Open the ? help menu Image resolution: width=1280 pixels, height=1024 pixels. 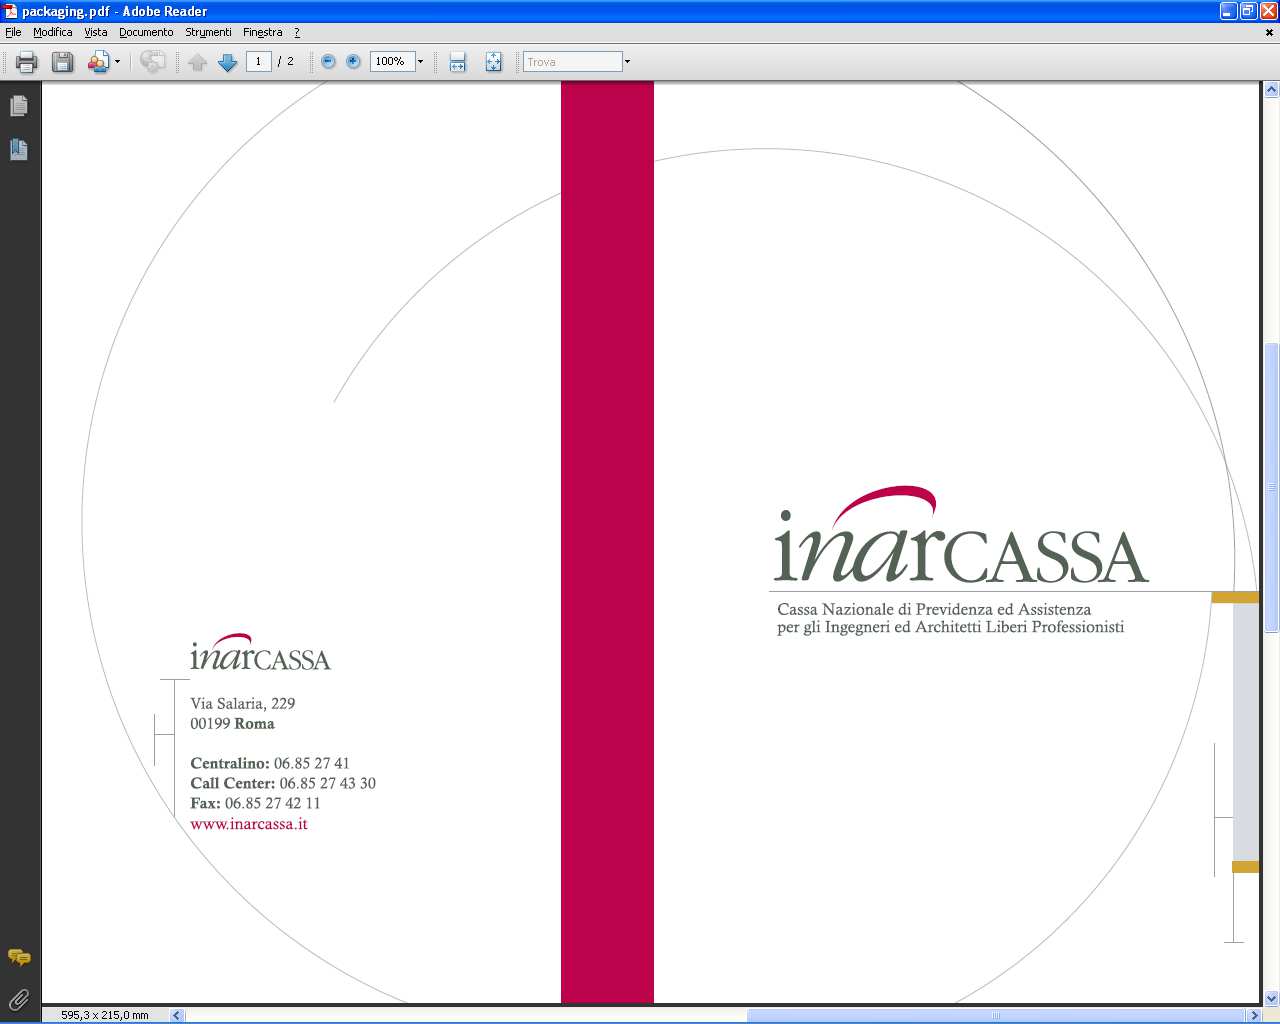coord(297,32)
